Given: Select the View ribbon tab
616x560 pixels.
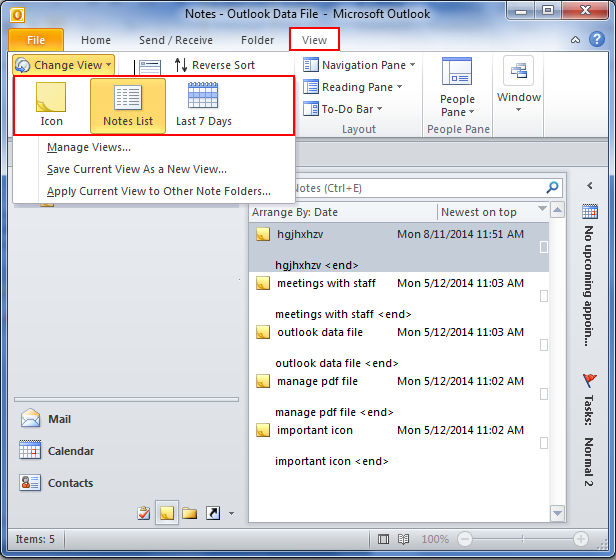Looking at the screenshot, I should pos(314,40).
